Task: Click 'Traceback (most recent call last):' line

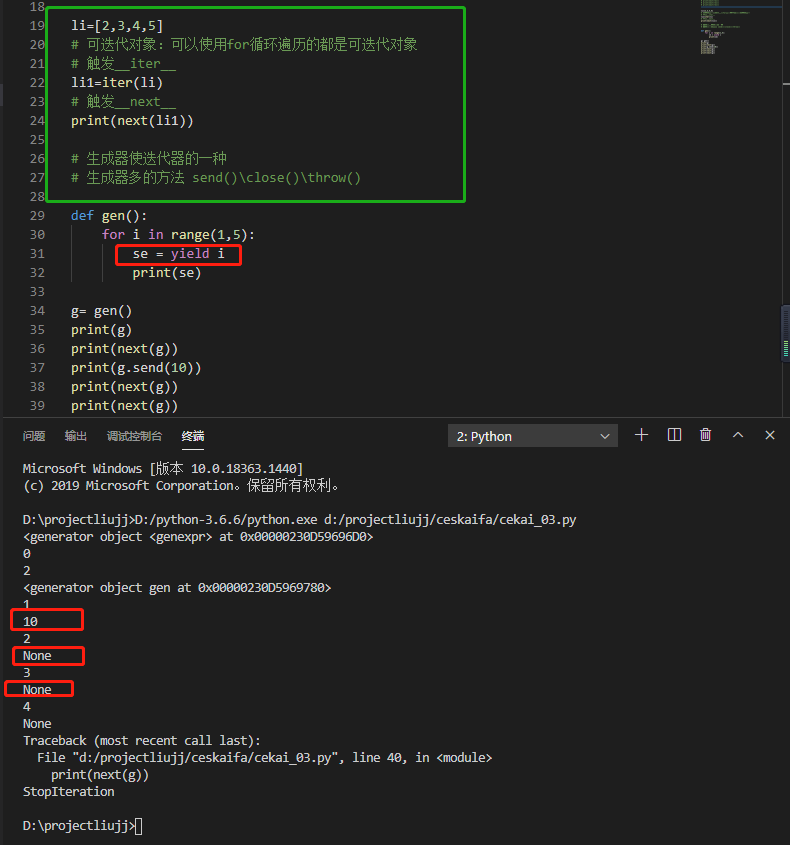Action: pos(142,741)
